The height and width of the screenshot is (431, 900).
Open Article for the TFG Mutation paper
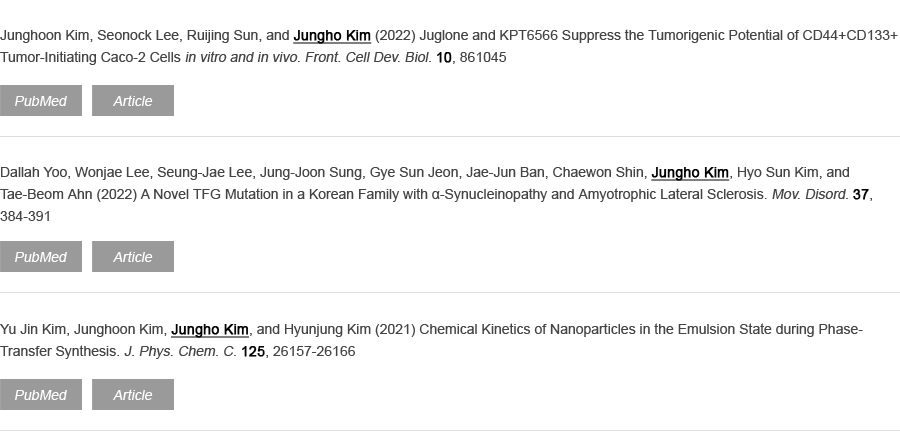(133, 257)
